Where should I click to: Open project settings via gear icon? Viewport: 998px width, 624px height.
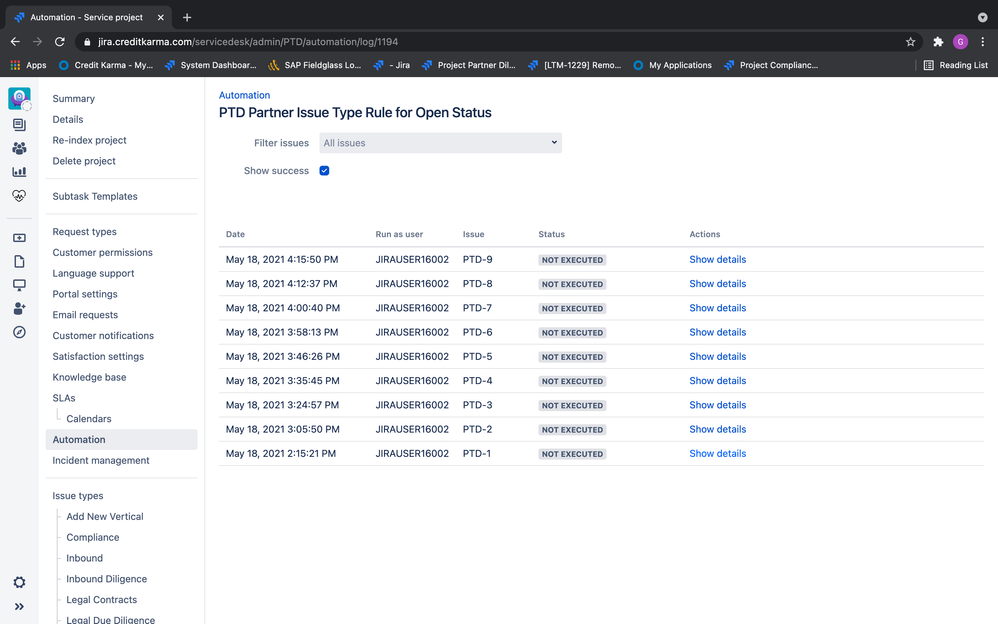[19, 582]
